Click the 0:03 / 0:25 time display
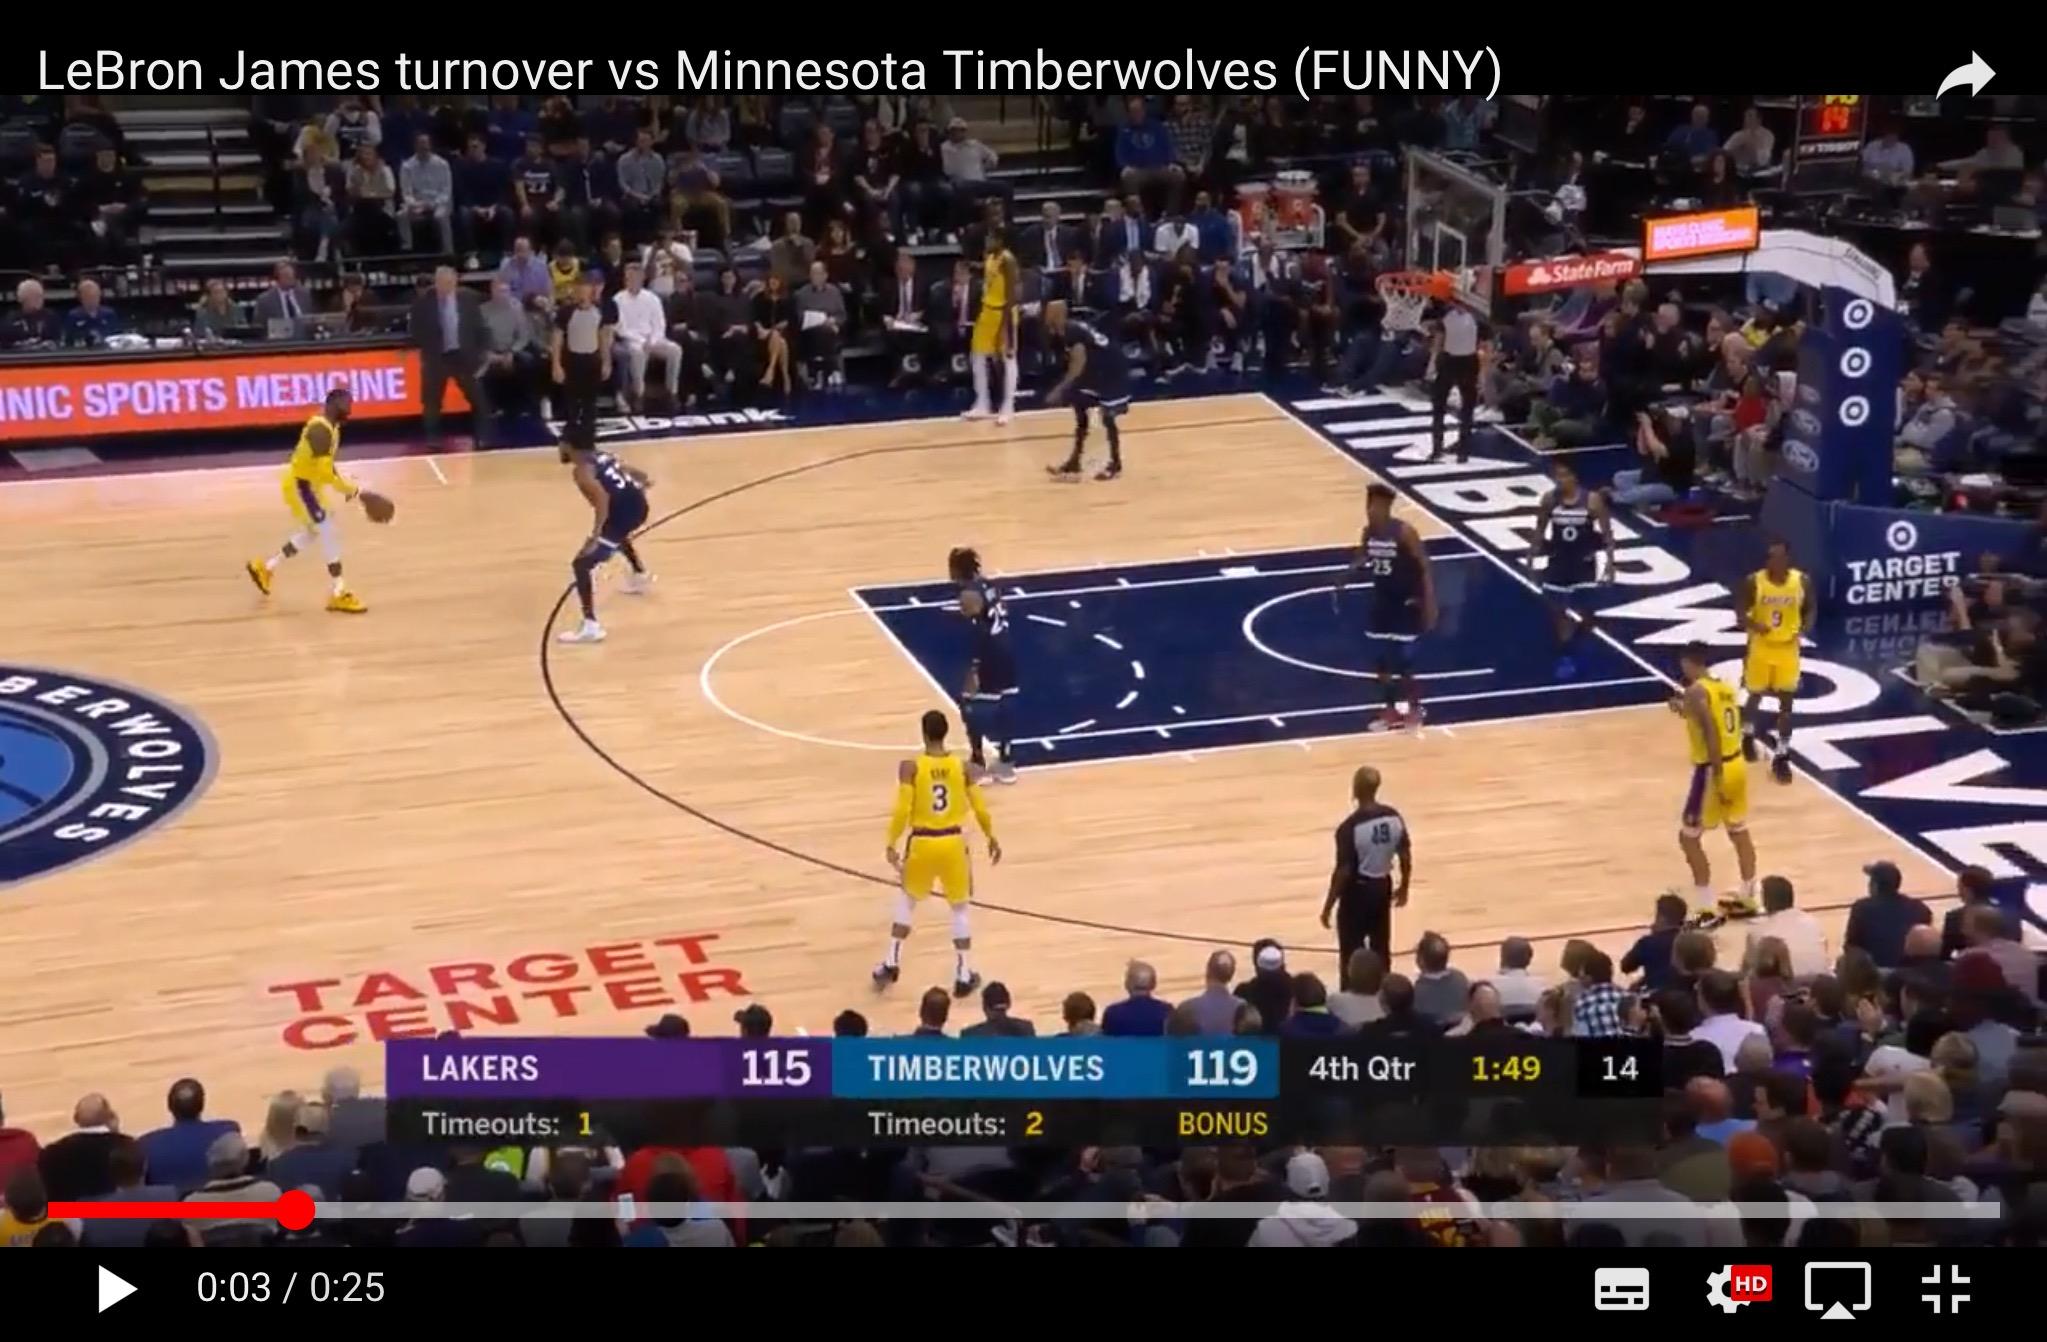The height and width of the screenshot is (1342, 2047). coord(291,1288)
